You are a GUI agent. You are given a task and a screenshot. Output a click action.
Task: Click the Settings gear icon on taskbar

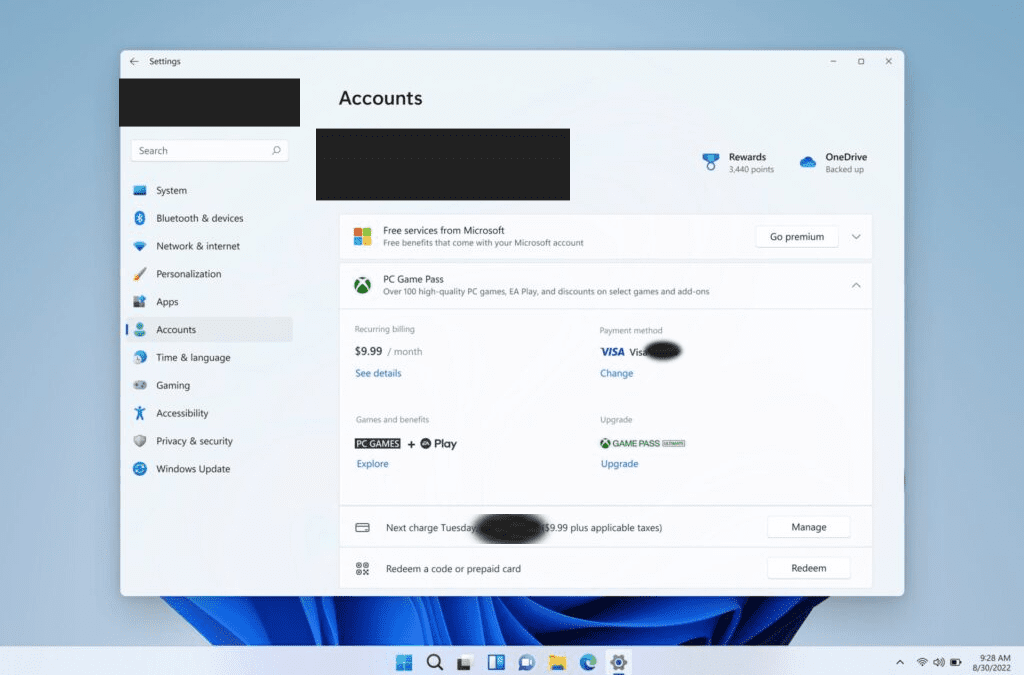(618, 663)
